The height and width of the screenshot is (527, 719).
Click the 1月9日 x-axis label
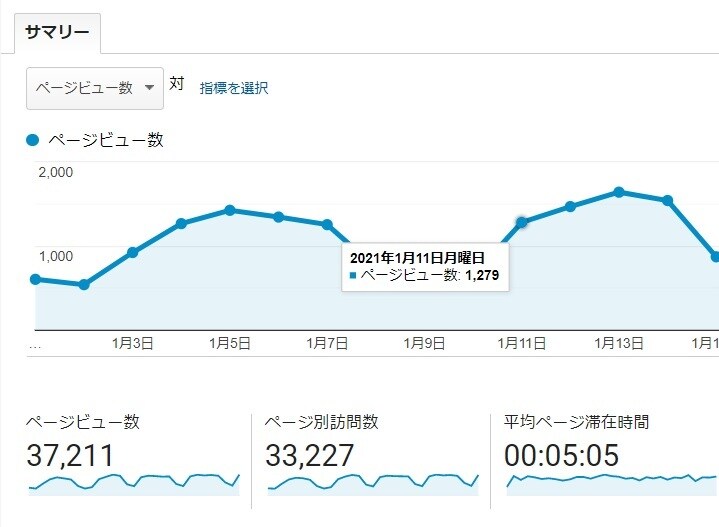424,344
